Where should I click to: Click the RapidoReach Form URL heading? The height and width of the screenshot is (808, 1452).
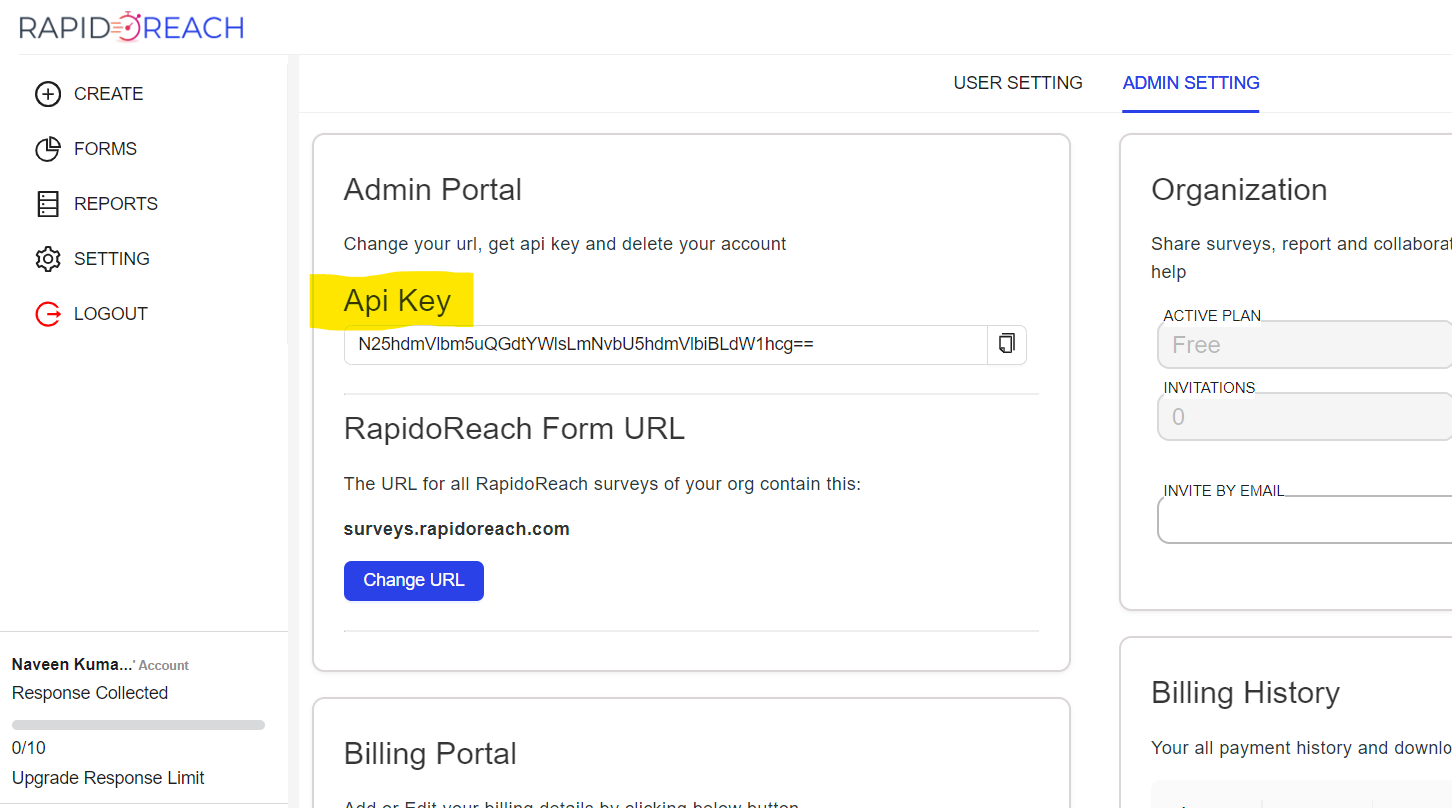coord(514,429)
